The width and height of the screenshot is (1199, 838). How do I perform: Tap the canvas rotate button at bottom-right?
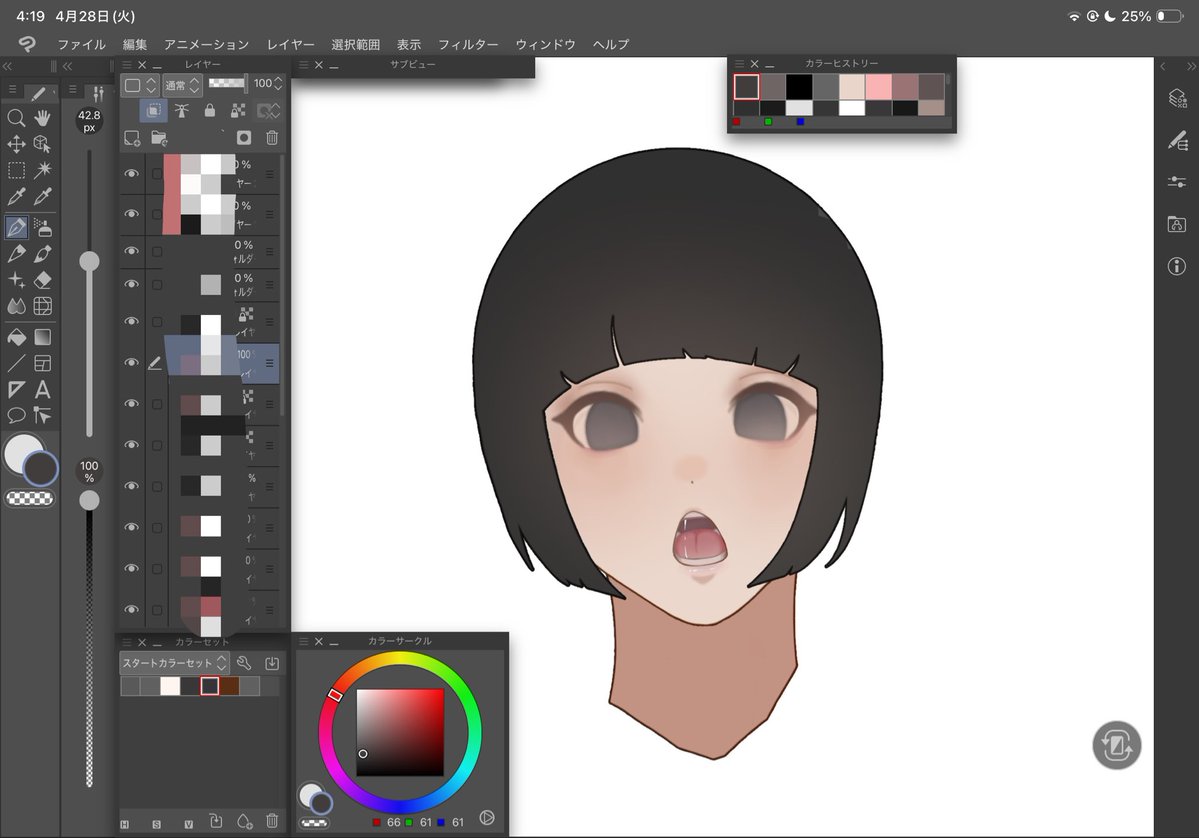(x=1116, y=745)
